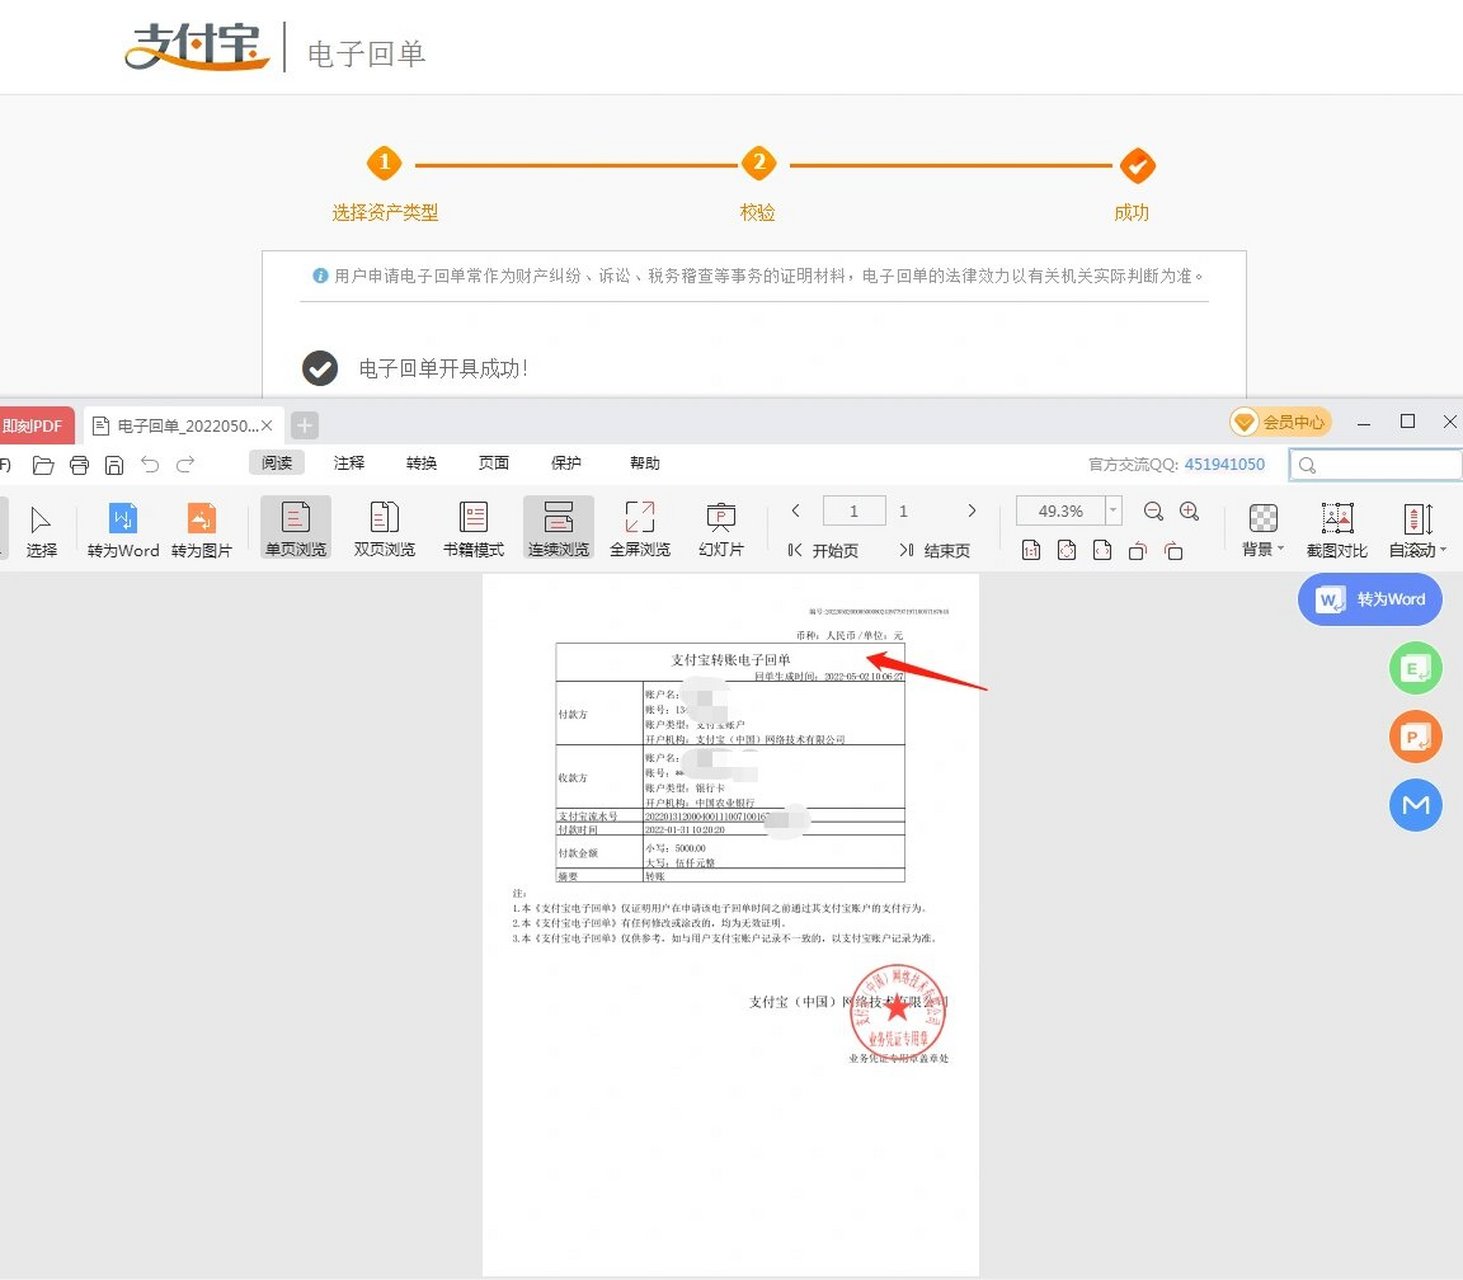1463x1280 pixels.
Task: Open the 保护 protect tab
Action: pos(566,463)
